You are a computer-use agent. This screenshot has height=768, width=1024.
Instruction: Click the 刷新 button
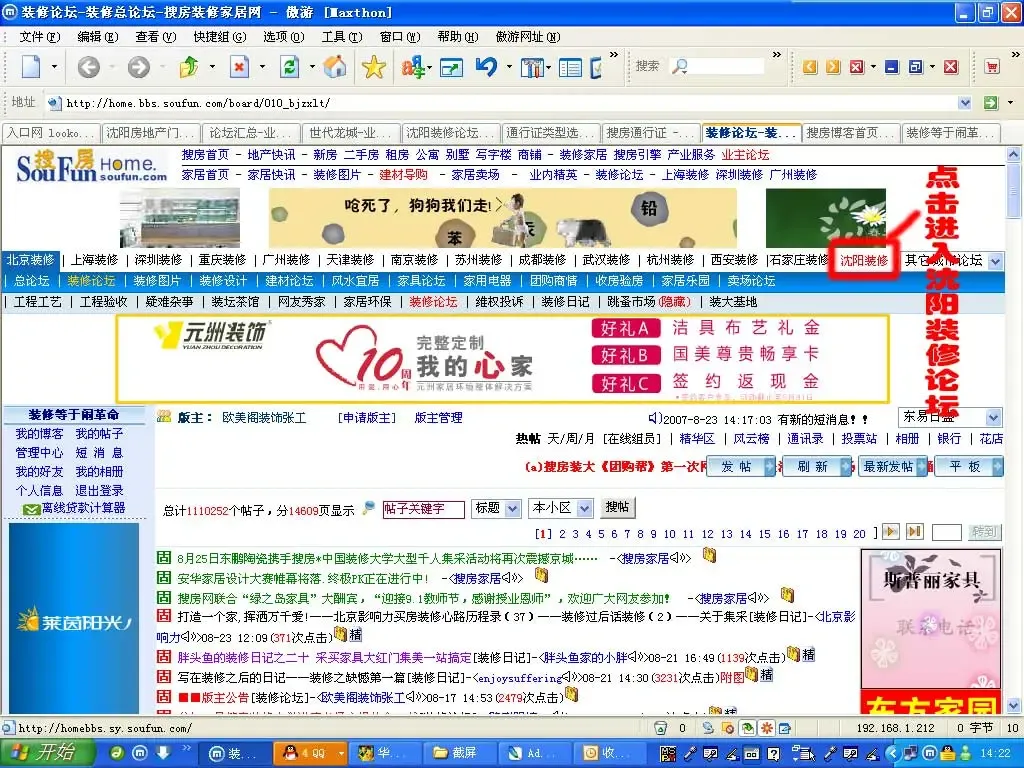[818, 466]
